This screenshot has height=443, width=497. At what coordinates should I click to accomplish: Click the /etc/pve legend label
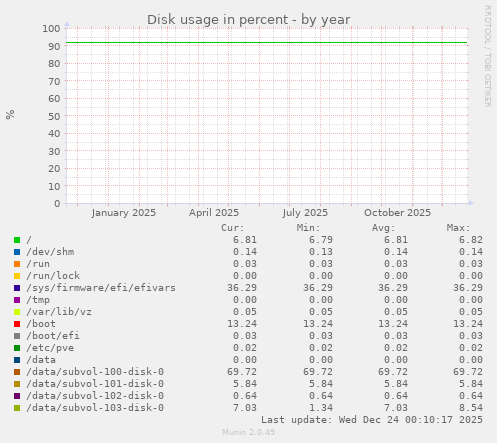(x=50, y=348)
